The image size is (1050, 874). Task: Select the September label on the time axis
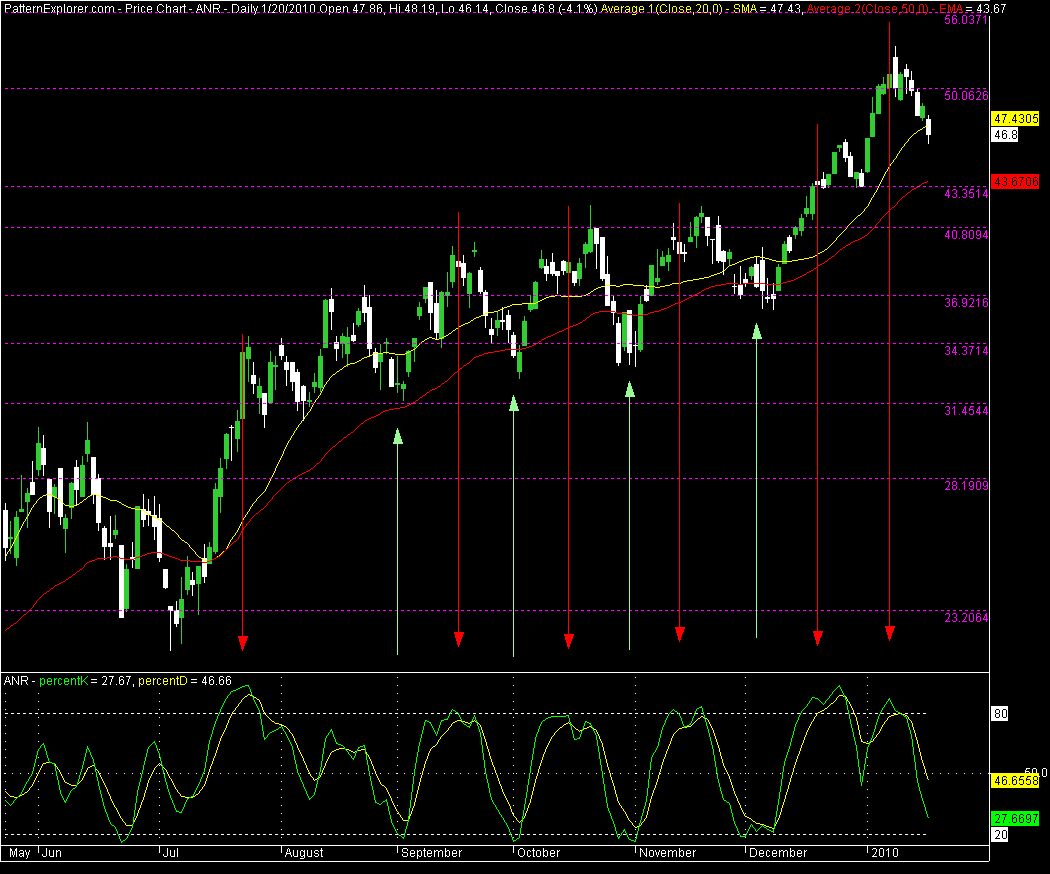(432, 853)
